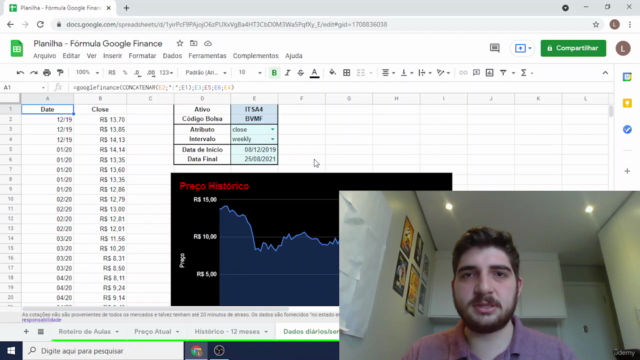Open horizontal align options
The height and width of the screenshot is (360, 640).
click(x=388, y=73)
